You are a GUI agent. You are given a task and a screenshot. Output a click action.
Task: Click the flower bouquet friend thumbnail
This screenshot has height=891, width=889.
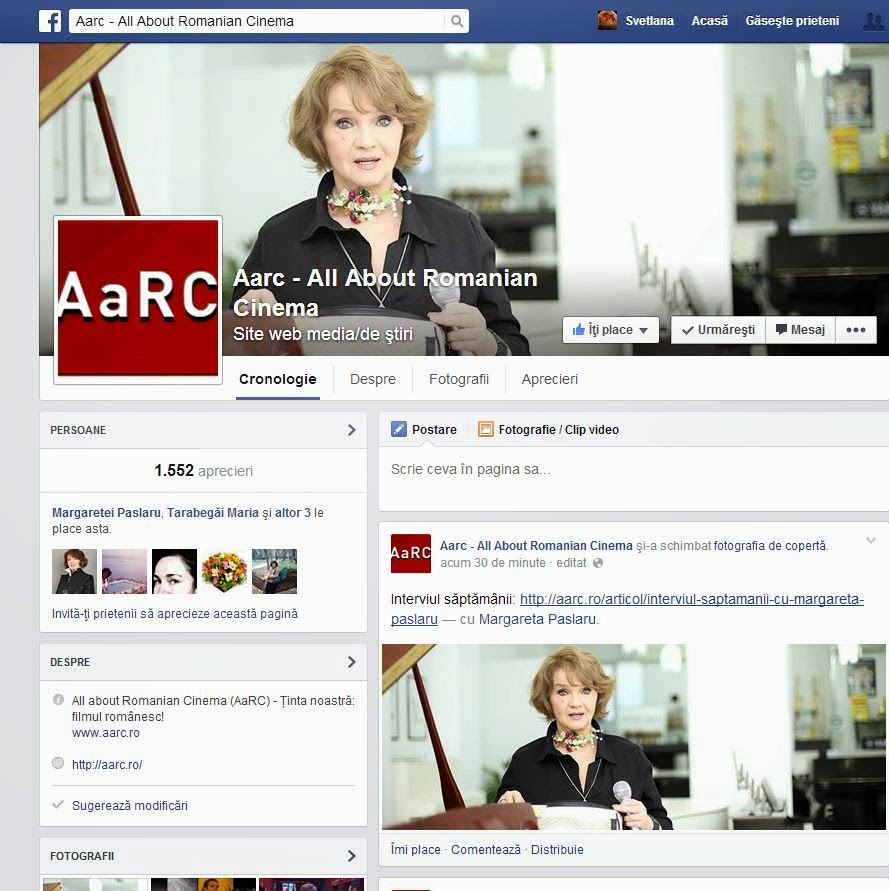(x=225, y=572)
